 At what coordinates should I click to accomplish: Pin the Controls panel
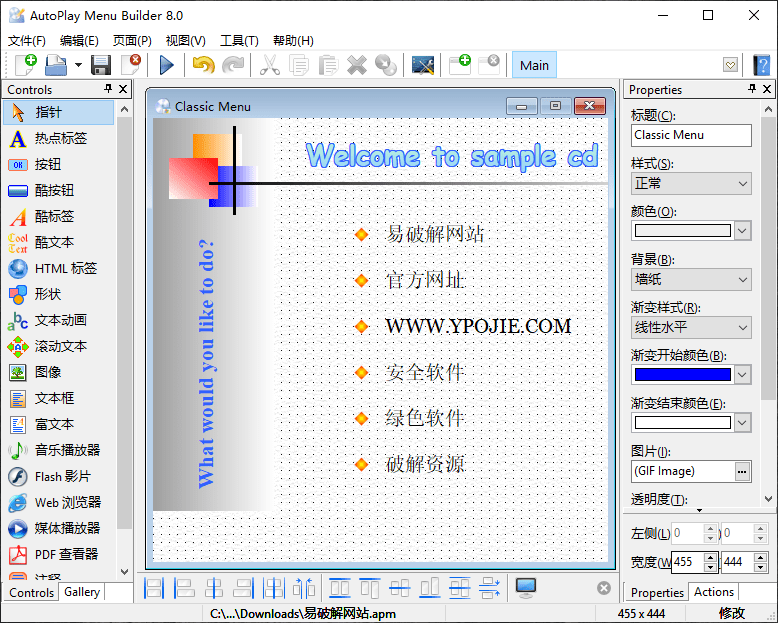(x=108, y=89)
